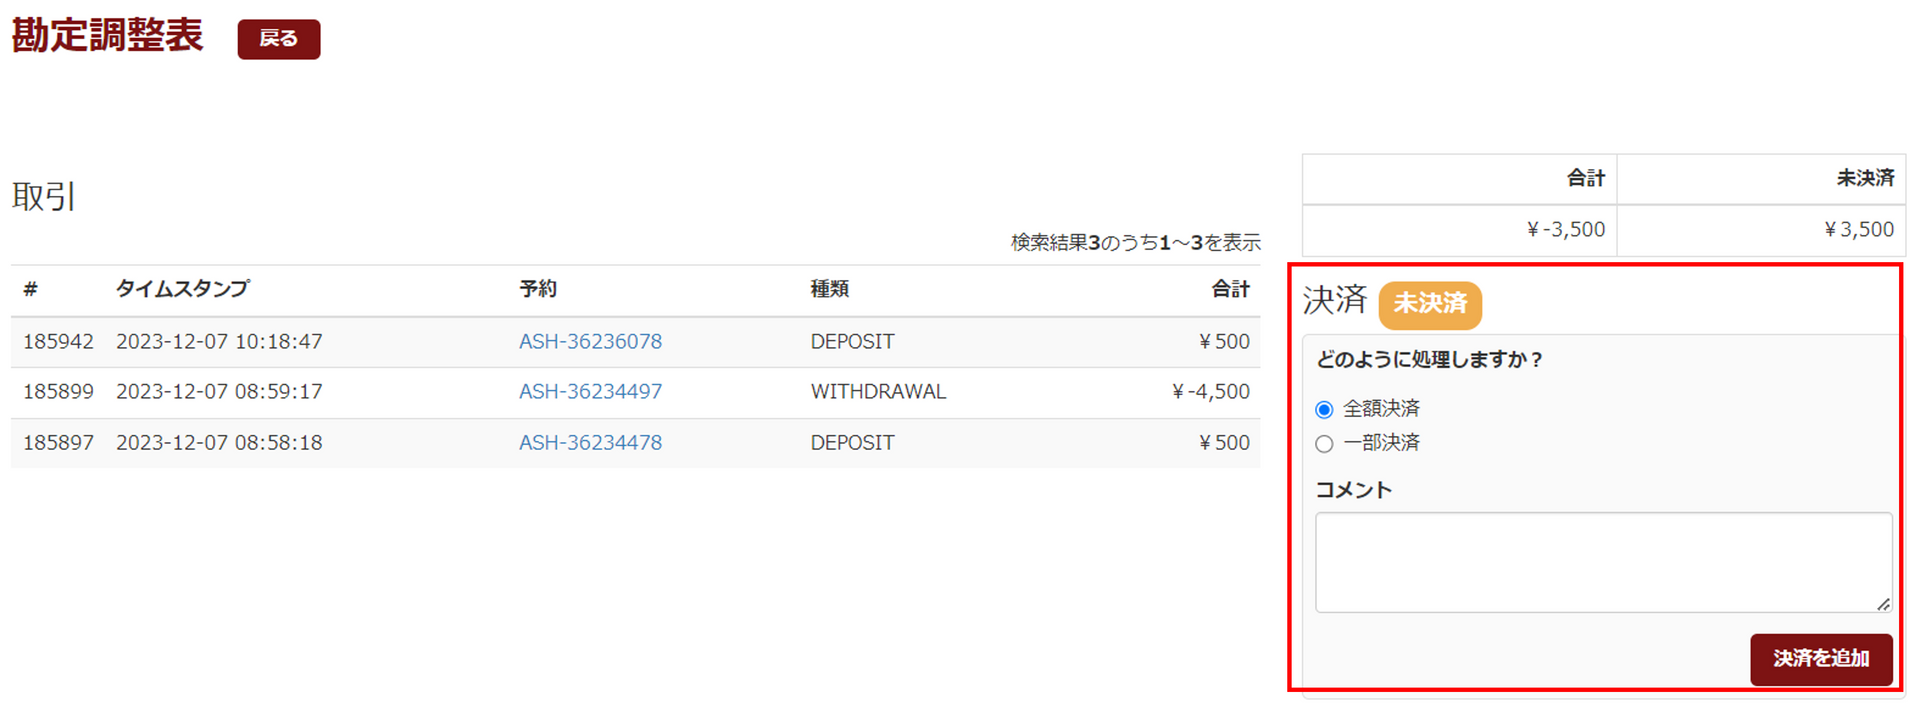1920x708 pixels.
Task: Select the 一部決済 radio option
Action: (1324, 444)
